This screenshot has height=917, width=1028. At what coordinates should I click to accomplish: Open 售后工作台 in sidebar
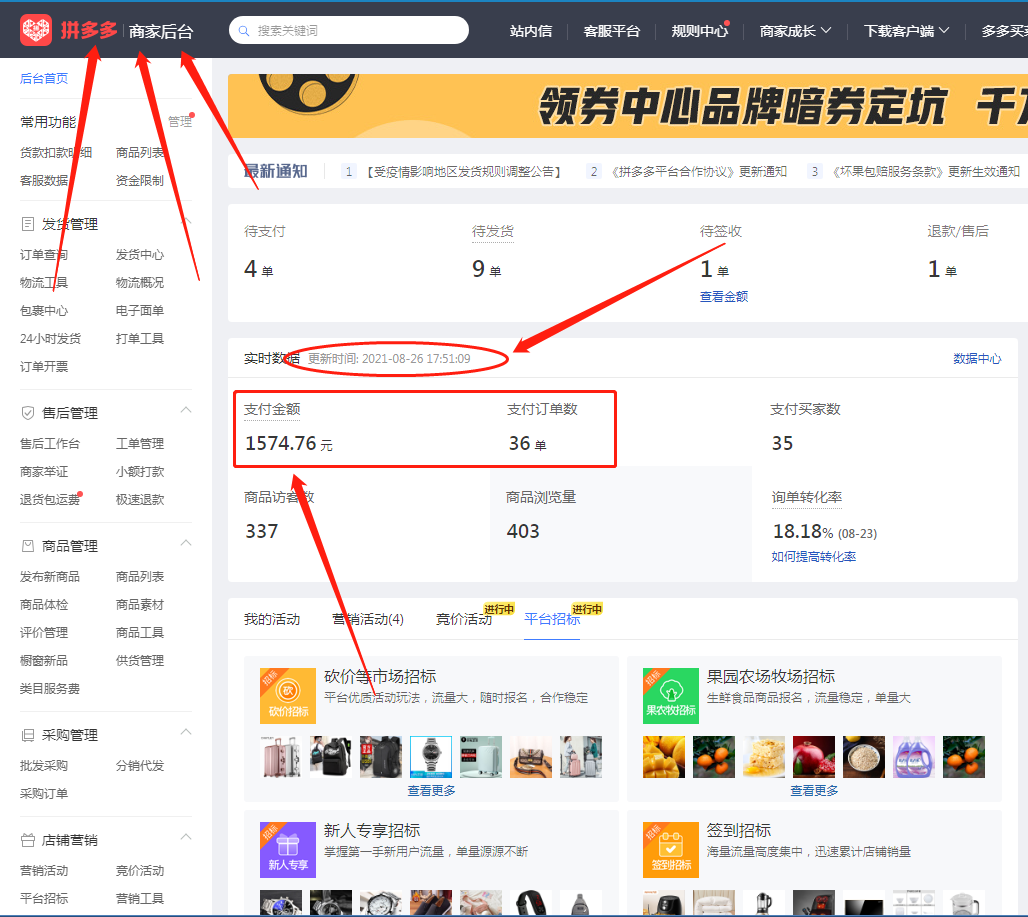pos(50,444)
